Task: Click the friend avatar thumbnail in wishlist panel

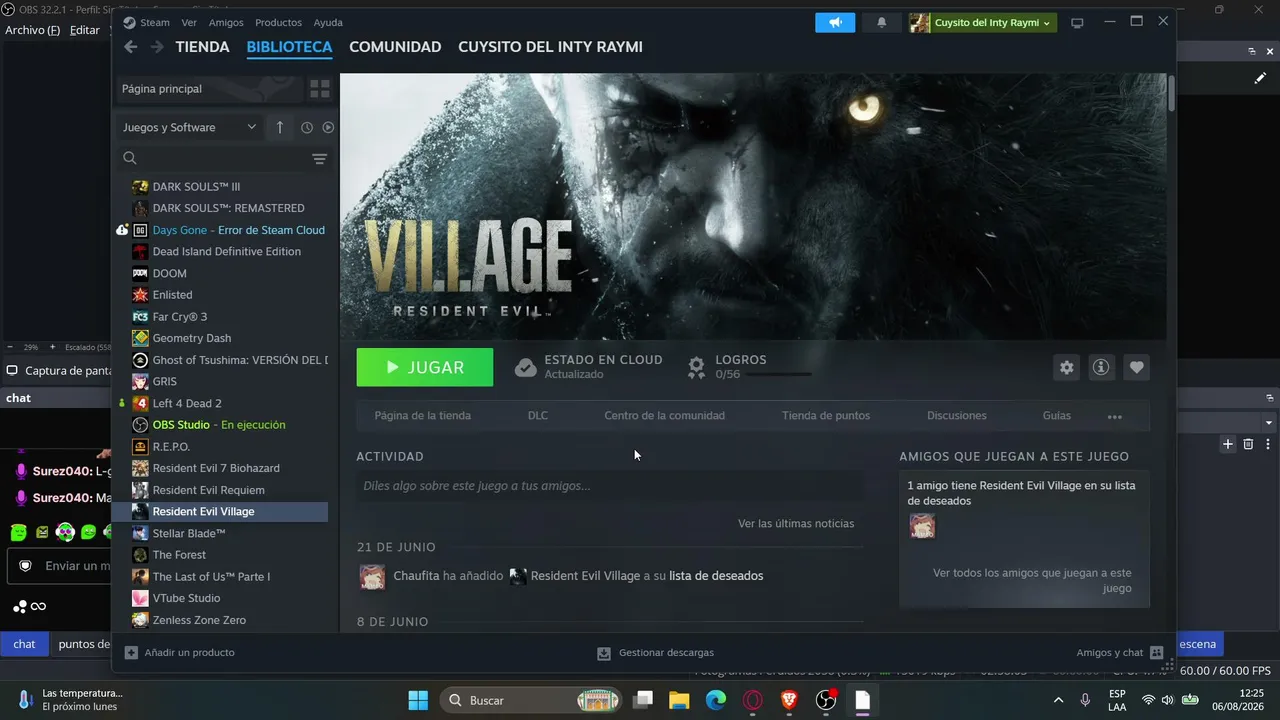Action: point(922,526)
